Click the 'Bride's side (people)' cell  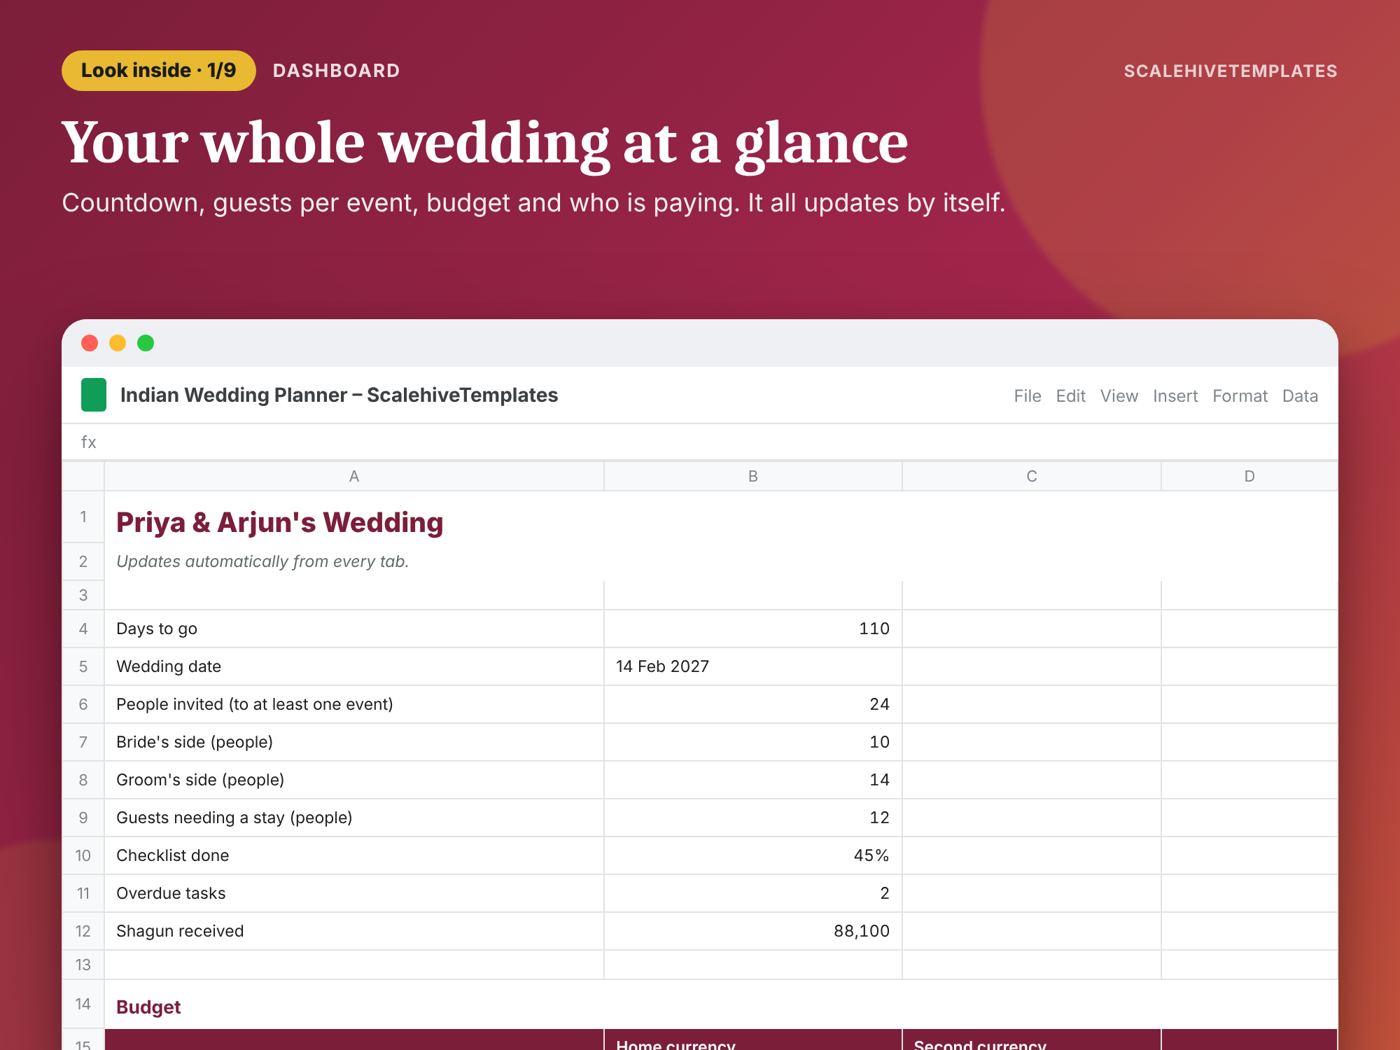point(354,743)
